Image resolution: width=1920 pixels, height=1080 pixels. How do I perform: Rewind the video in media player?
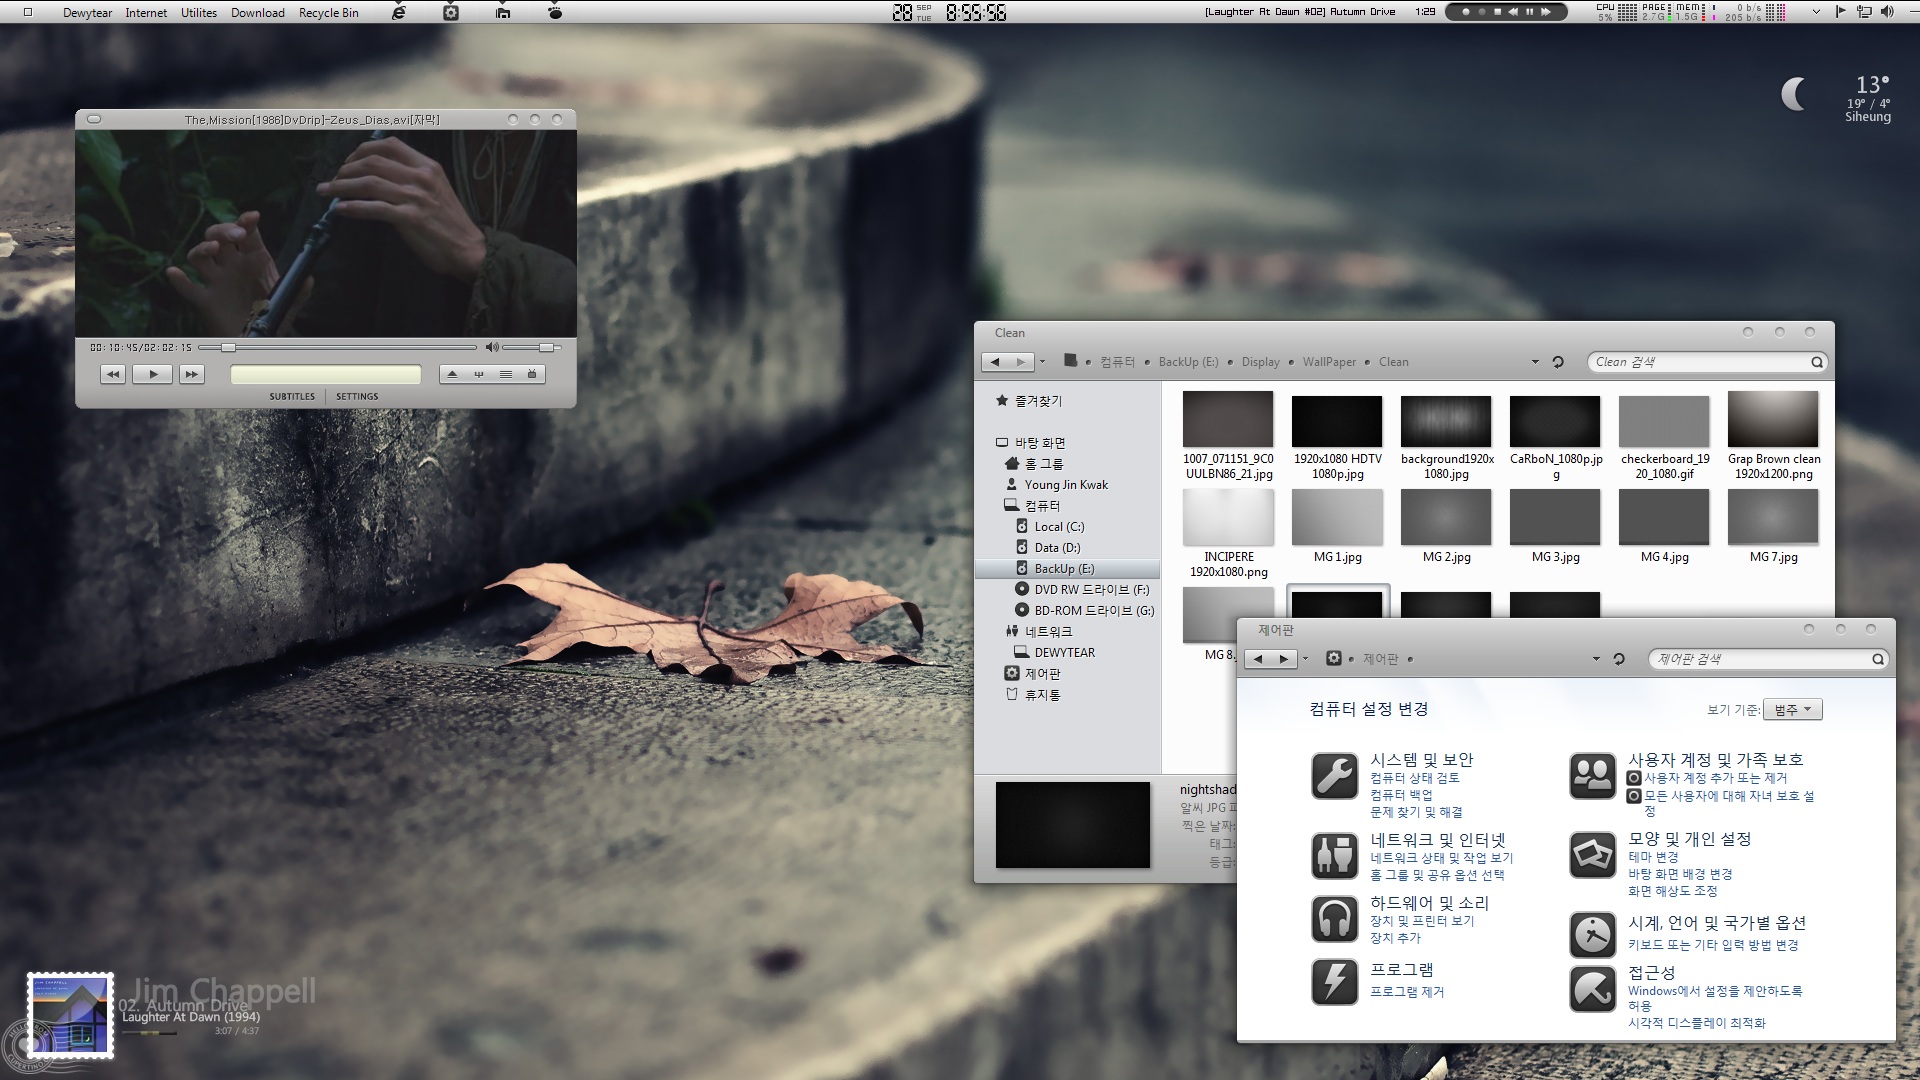coord(113,374)
